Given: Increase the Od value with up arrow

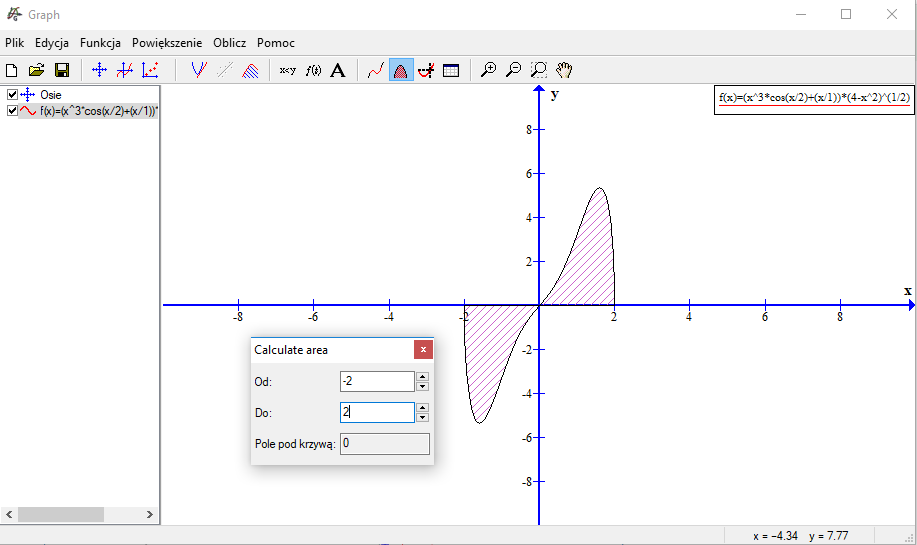Looking at the screenshot, I should (x=422, y=377).
